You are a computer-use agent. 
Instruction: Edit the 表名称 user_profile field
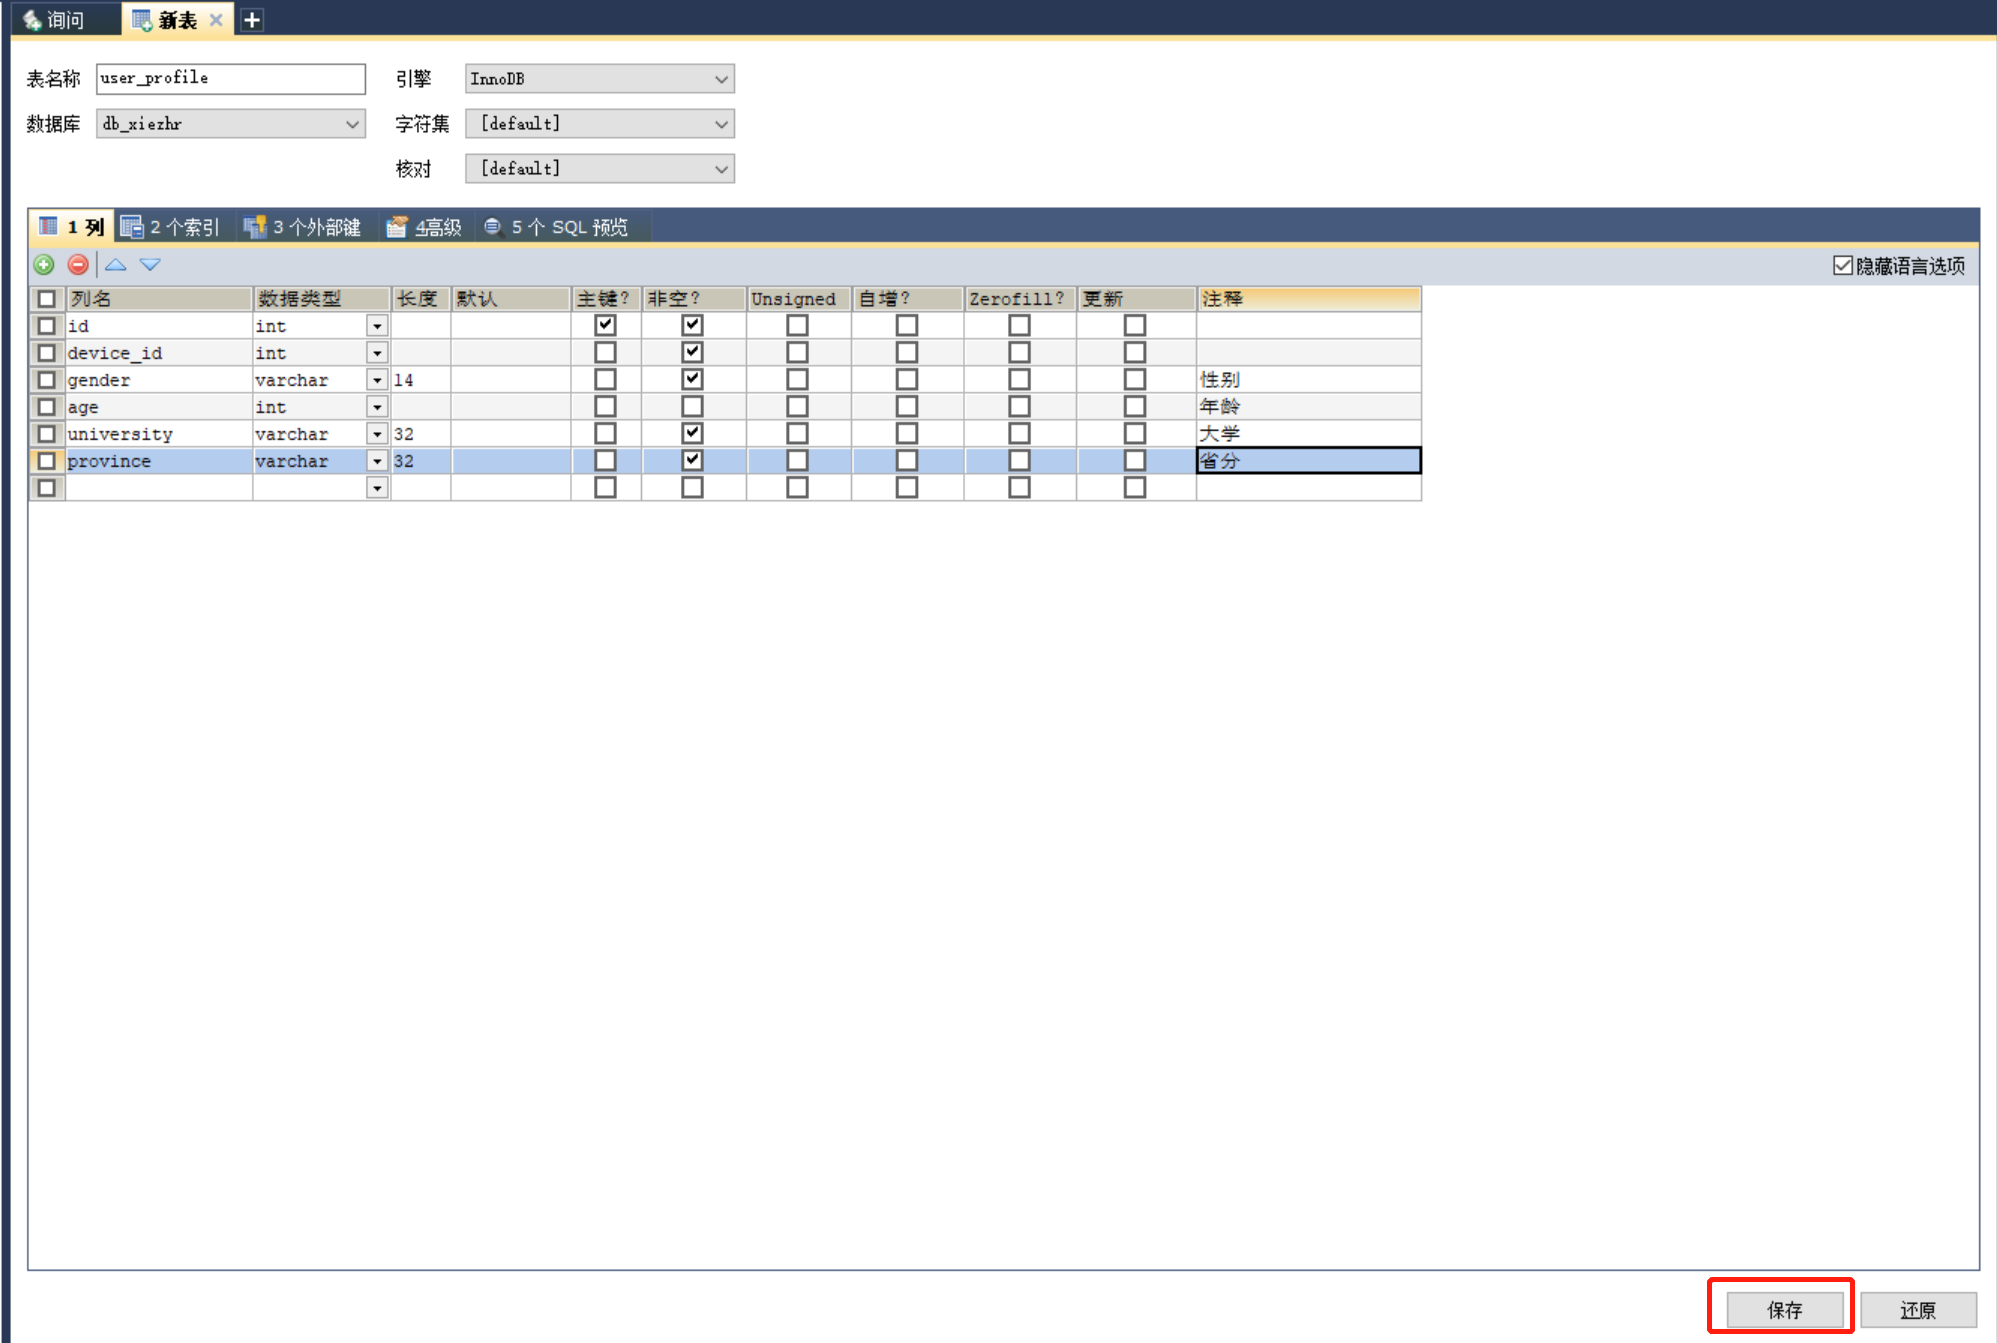pos(231,78)
